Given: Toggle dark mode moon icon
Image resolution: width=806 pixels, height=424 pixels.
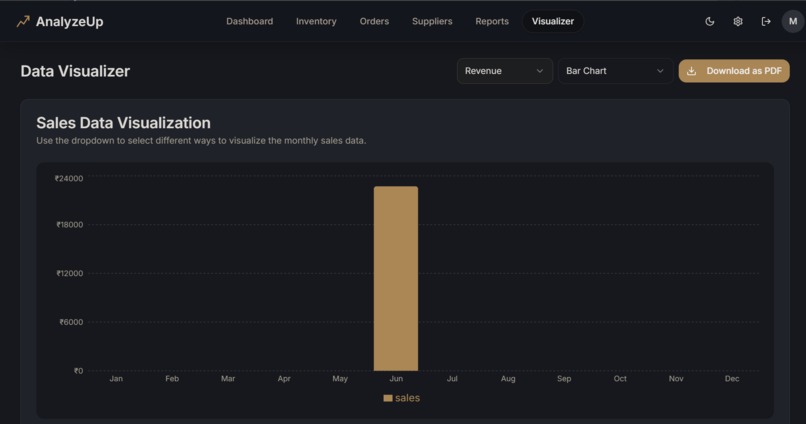Looking at the screenshot, I should coord(709,22).
